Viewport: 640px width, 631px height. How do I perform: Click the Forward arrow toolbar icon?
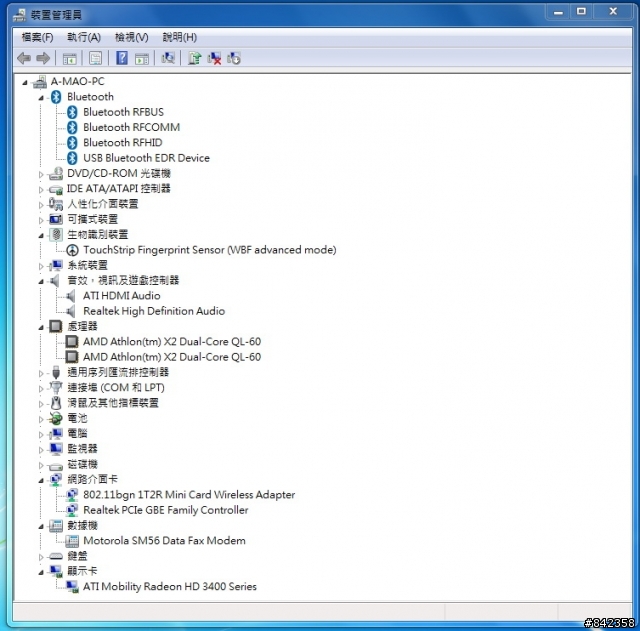point(43,58)
